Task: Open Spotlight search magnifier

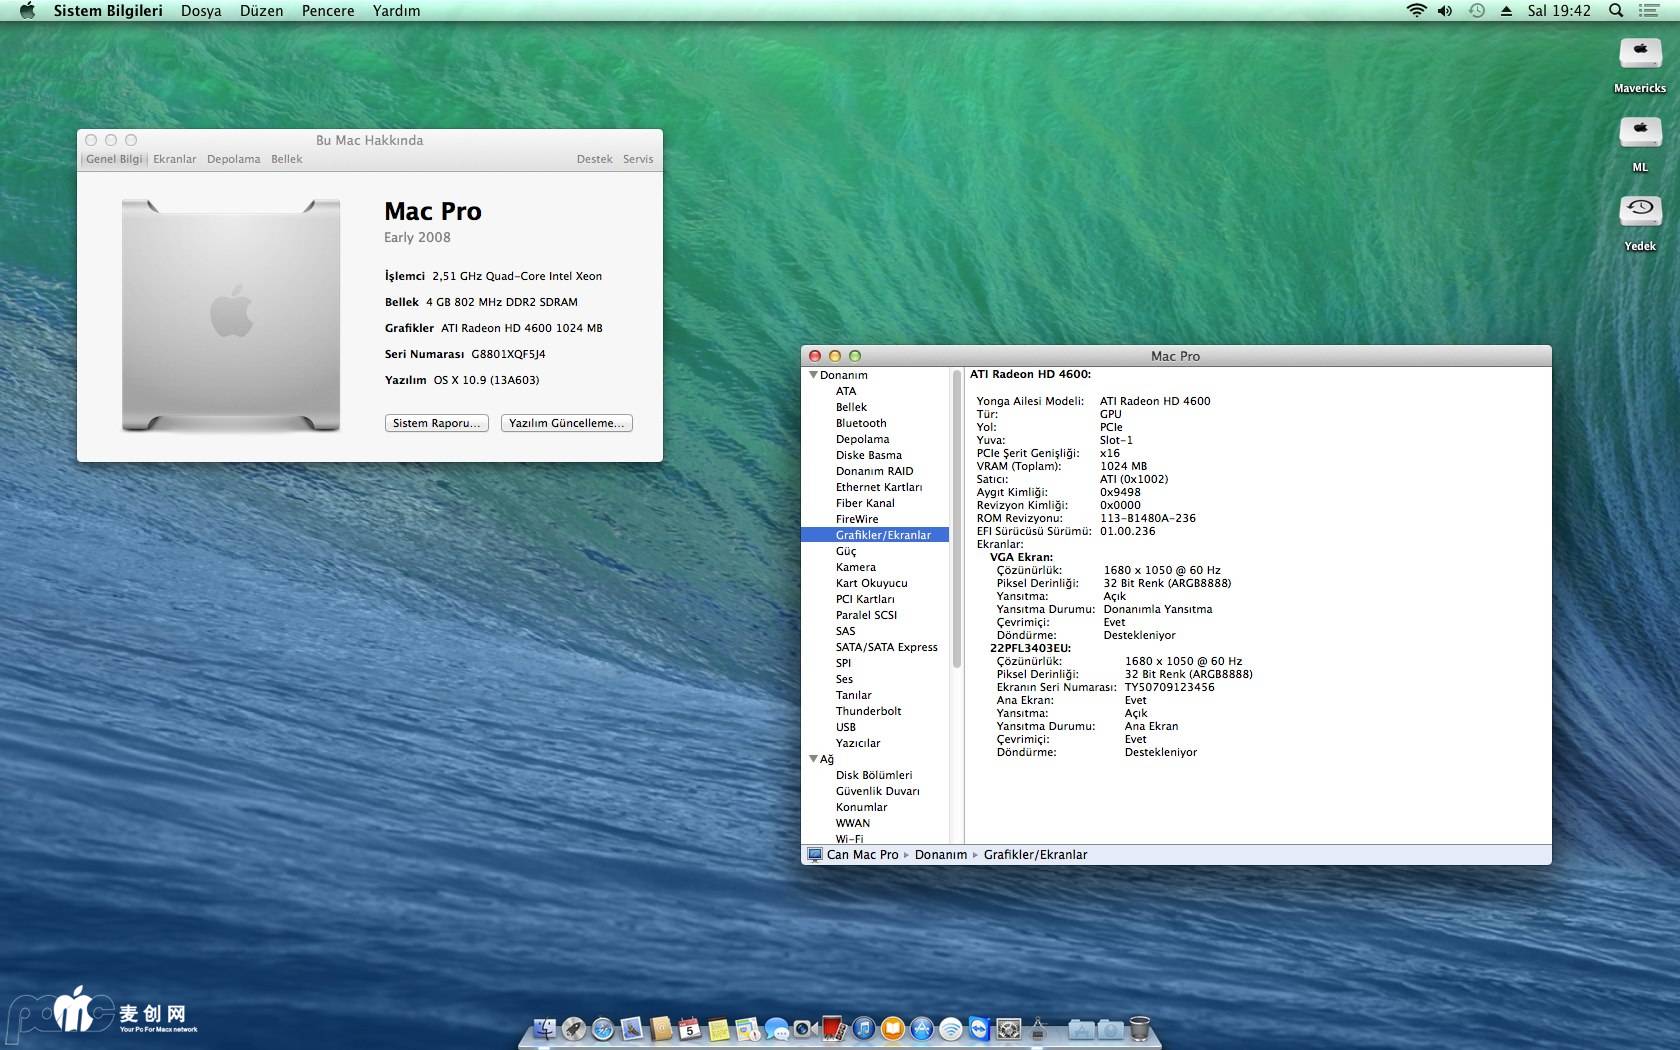Action: [1615, 11]
